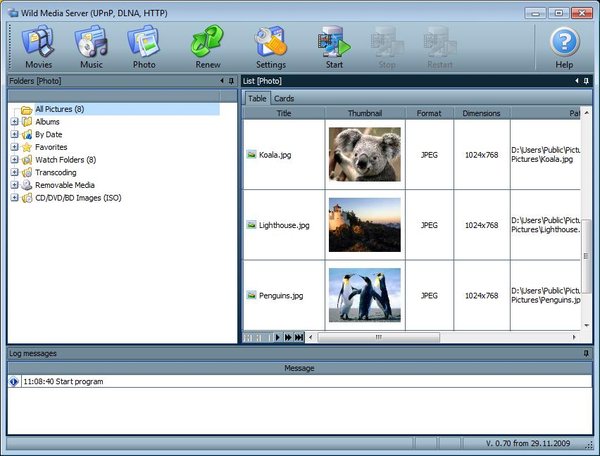The height and width of the screenshot is (456, 600).
Task: Expand the Albums tree node
Action: click(x=14, y=122)
